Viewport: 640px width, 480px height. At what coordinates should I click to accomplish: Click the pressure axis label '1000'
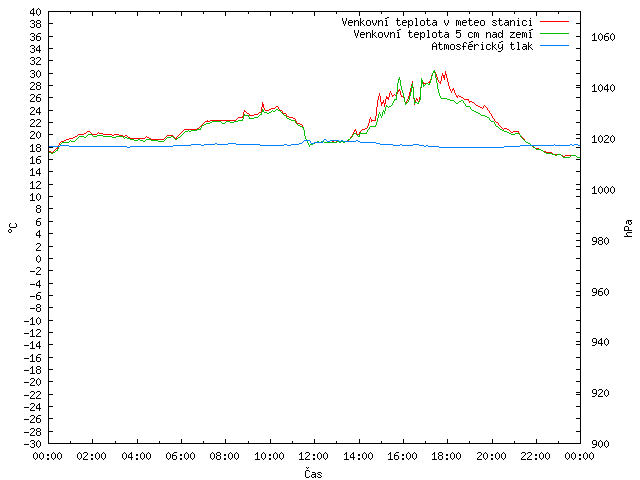click(x=603, y=190)
